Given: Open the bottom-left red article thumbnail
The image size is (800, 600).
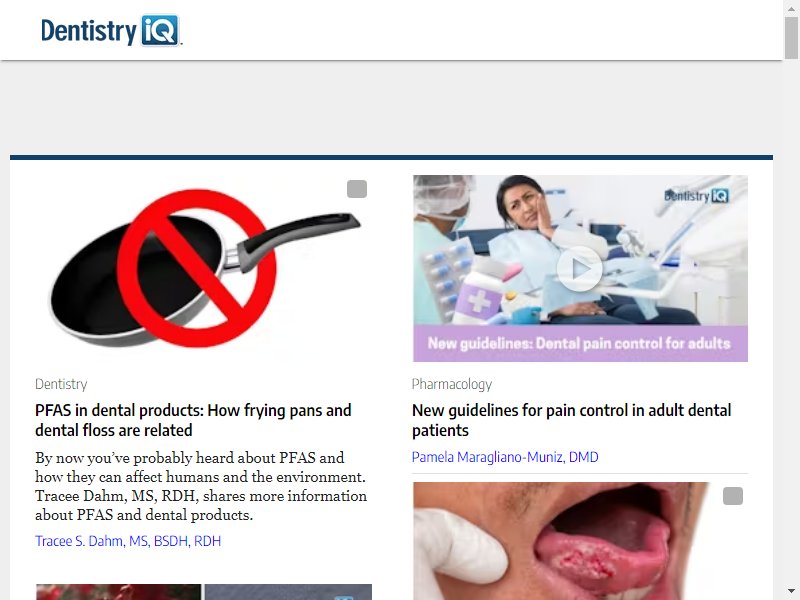Looking at the screenshot, I should (x=118, y=592).
